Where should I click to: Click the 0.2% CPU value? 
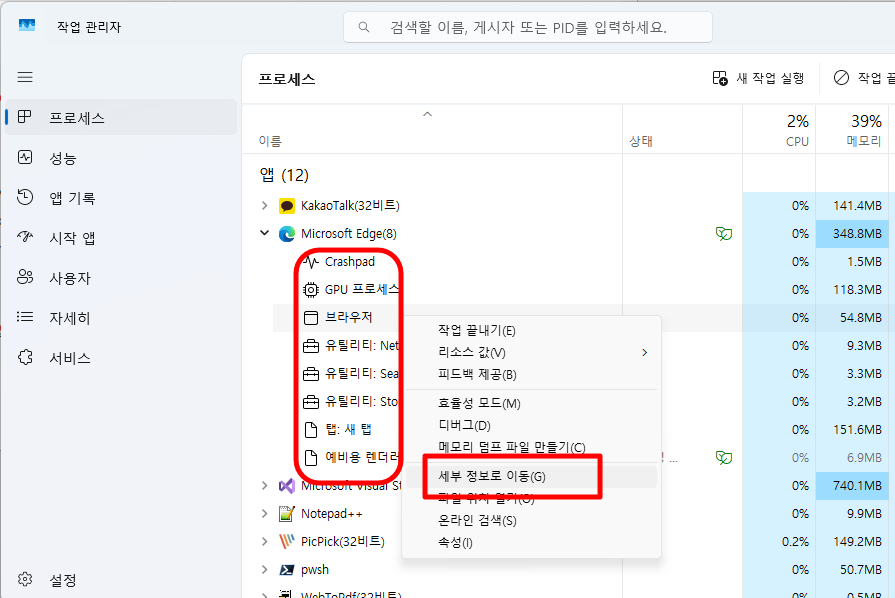(796, 542)
